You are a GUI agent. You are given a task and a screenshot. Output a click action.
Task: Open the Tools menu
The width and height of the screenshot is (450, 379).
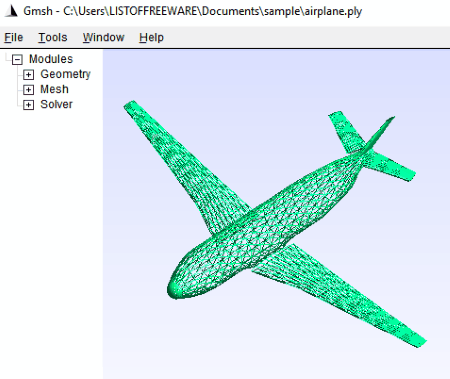pos(53,37)
